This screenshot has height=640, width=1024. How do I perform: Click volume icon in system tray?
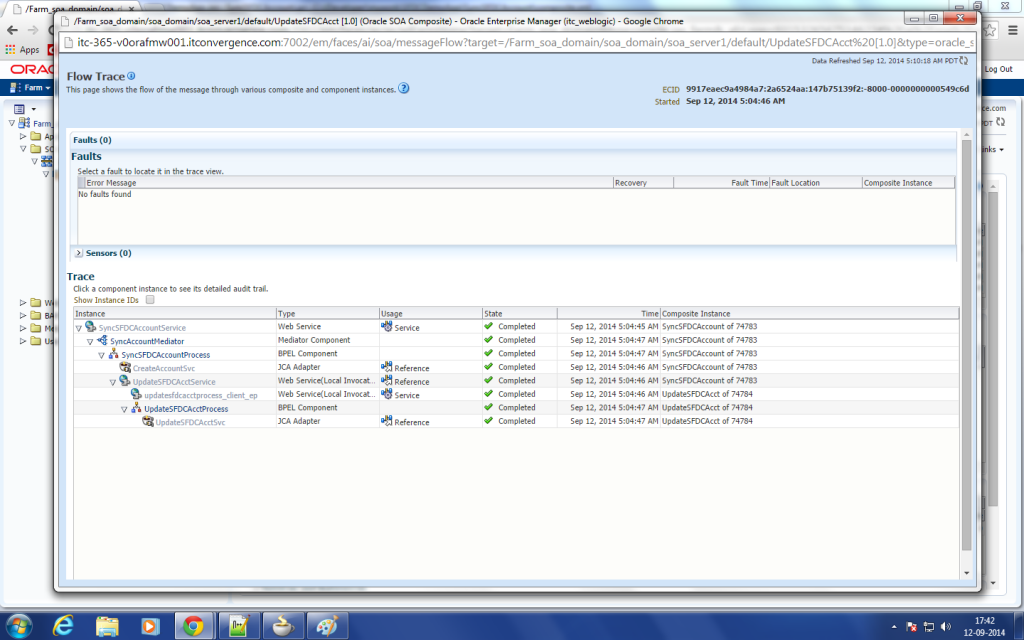point(946,627)
